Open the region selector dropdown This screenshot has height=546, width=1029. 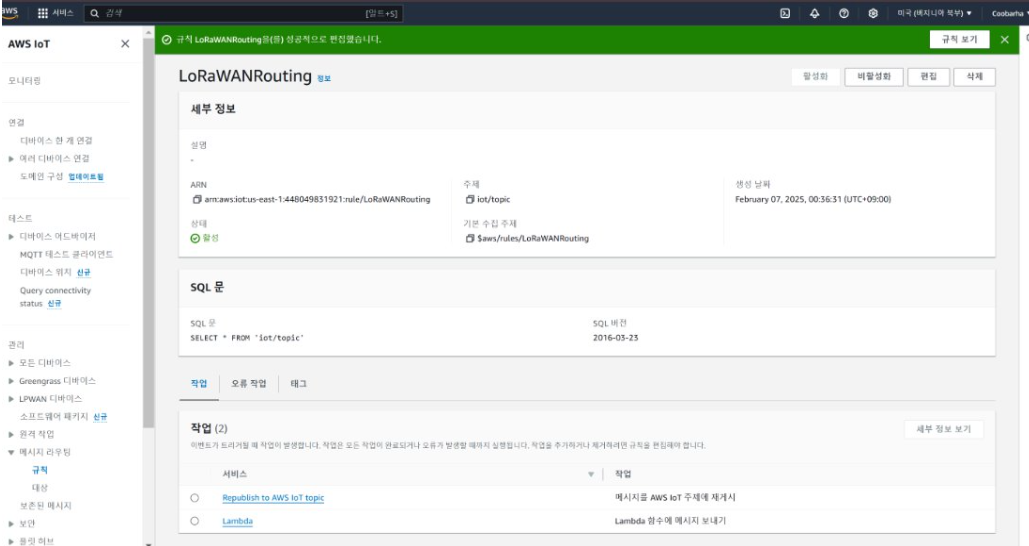click(934, 13)
